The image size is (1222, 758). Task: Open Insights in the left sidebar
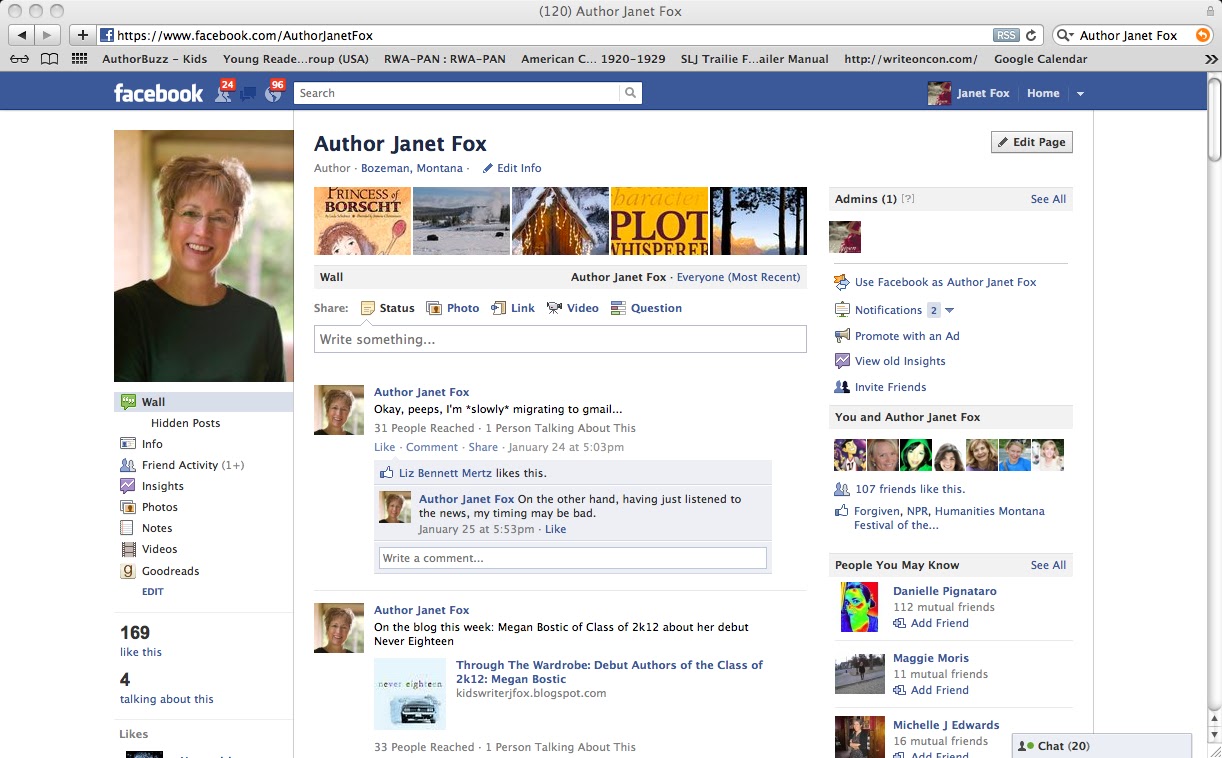click(162, 486)
